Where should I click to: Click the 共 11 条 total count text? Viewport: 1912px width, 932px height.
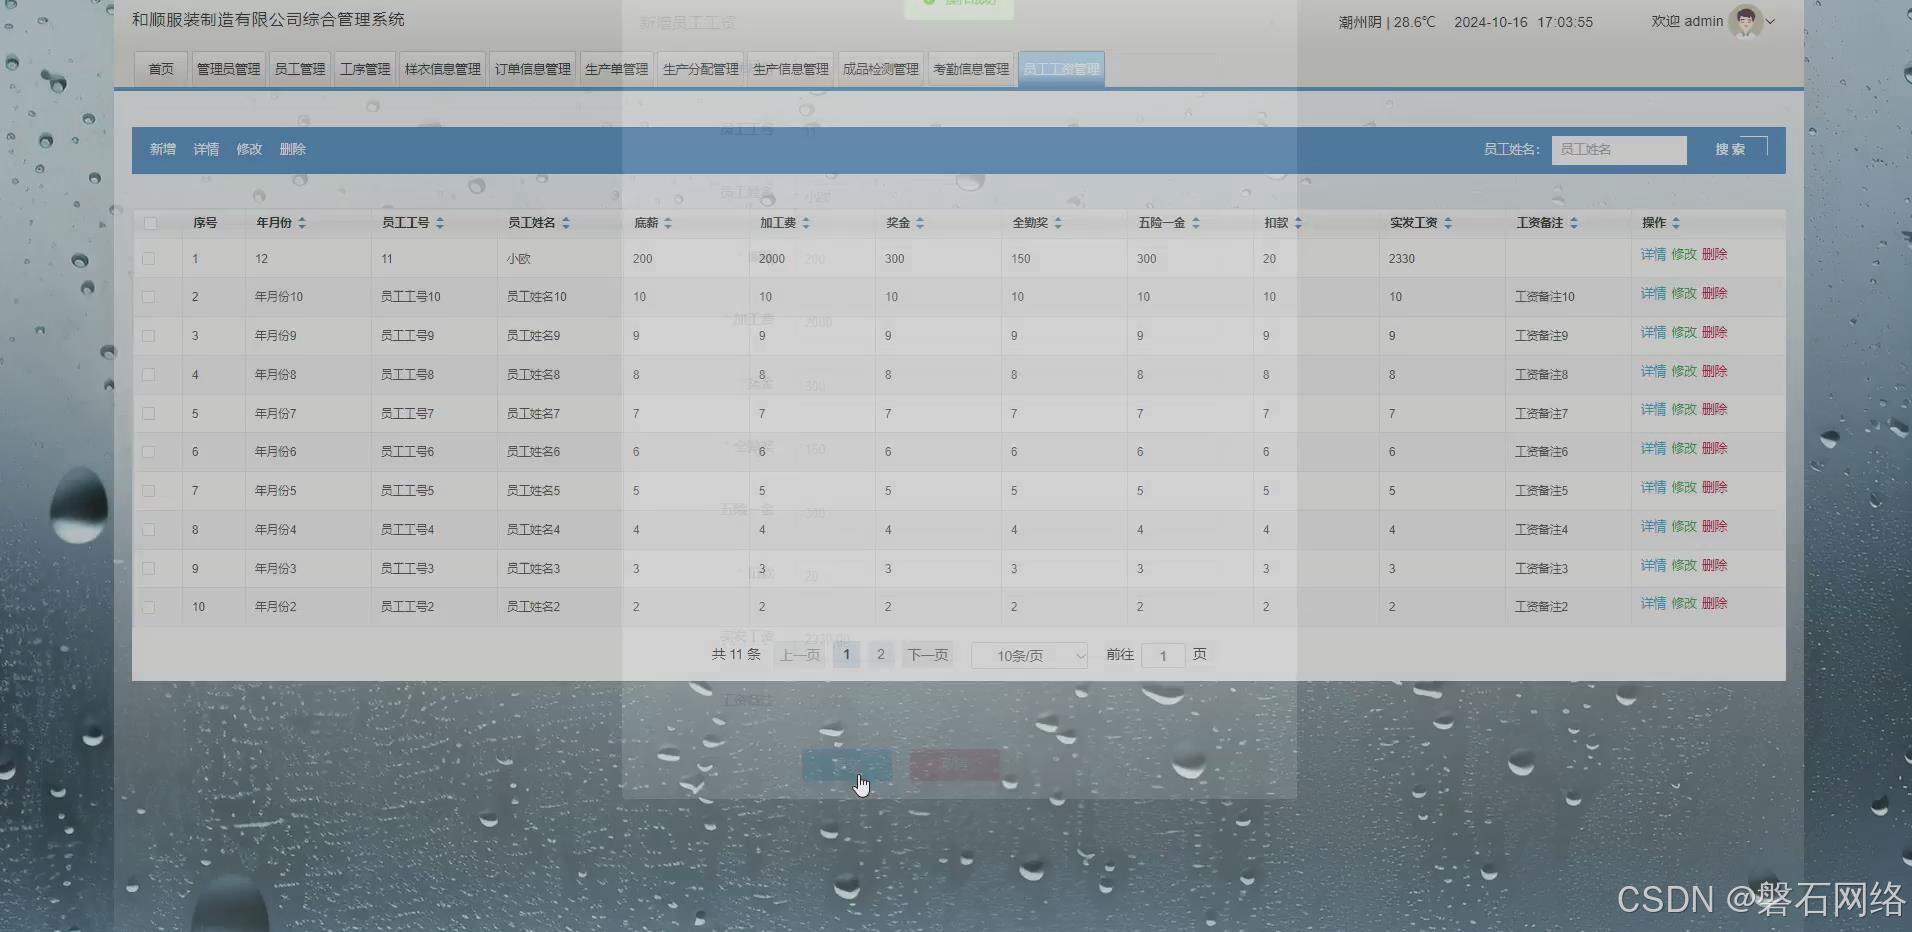pos(736,654)
